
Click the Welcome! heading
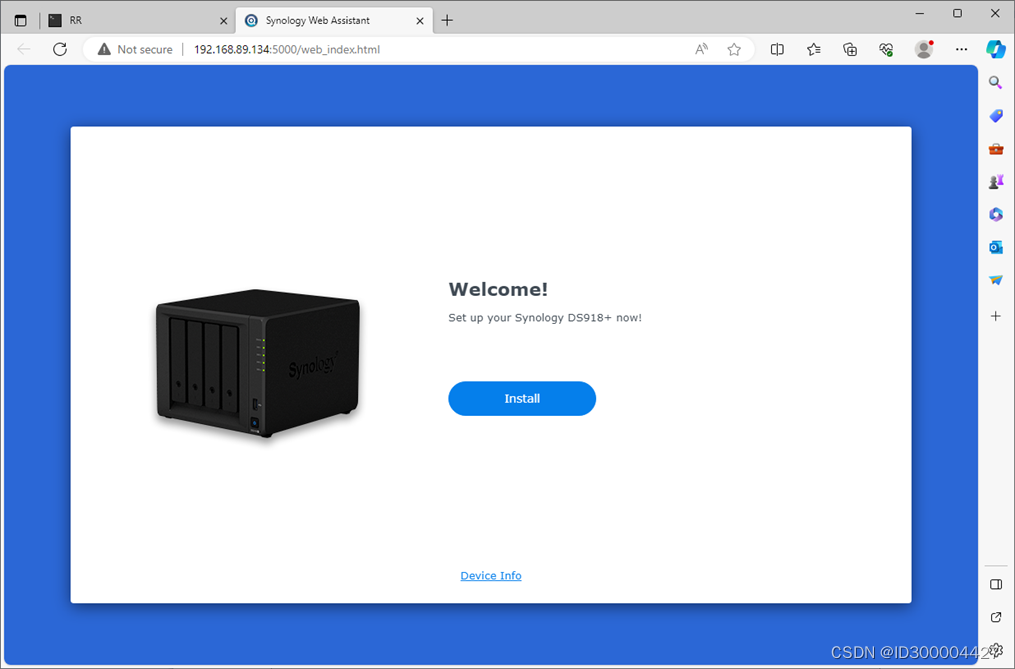click(x=498, y=289)
